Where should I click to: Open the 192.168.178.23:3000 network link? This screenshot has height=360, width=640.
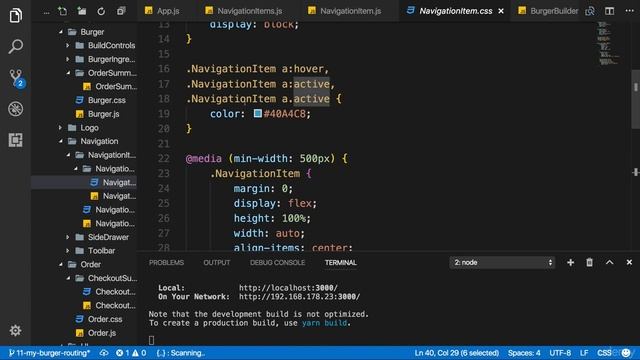[x=300, y=297]
